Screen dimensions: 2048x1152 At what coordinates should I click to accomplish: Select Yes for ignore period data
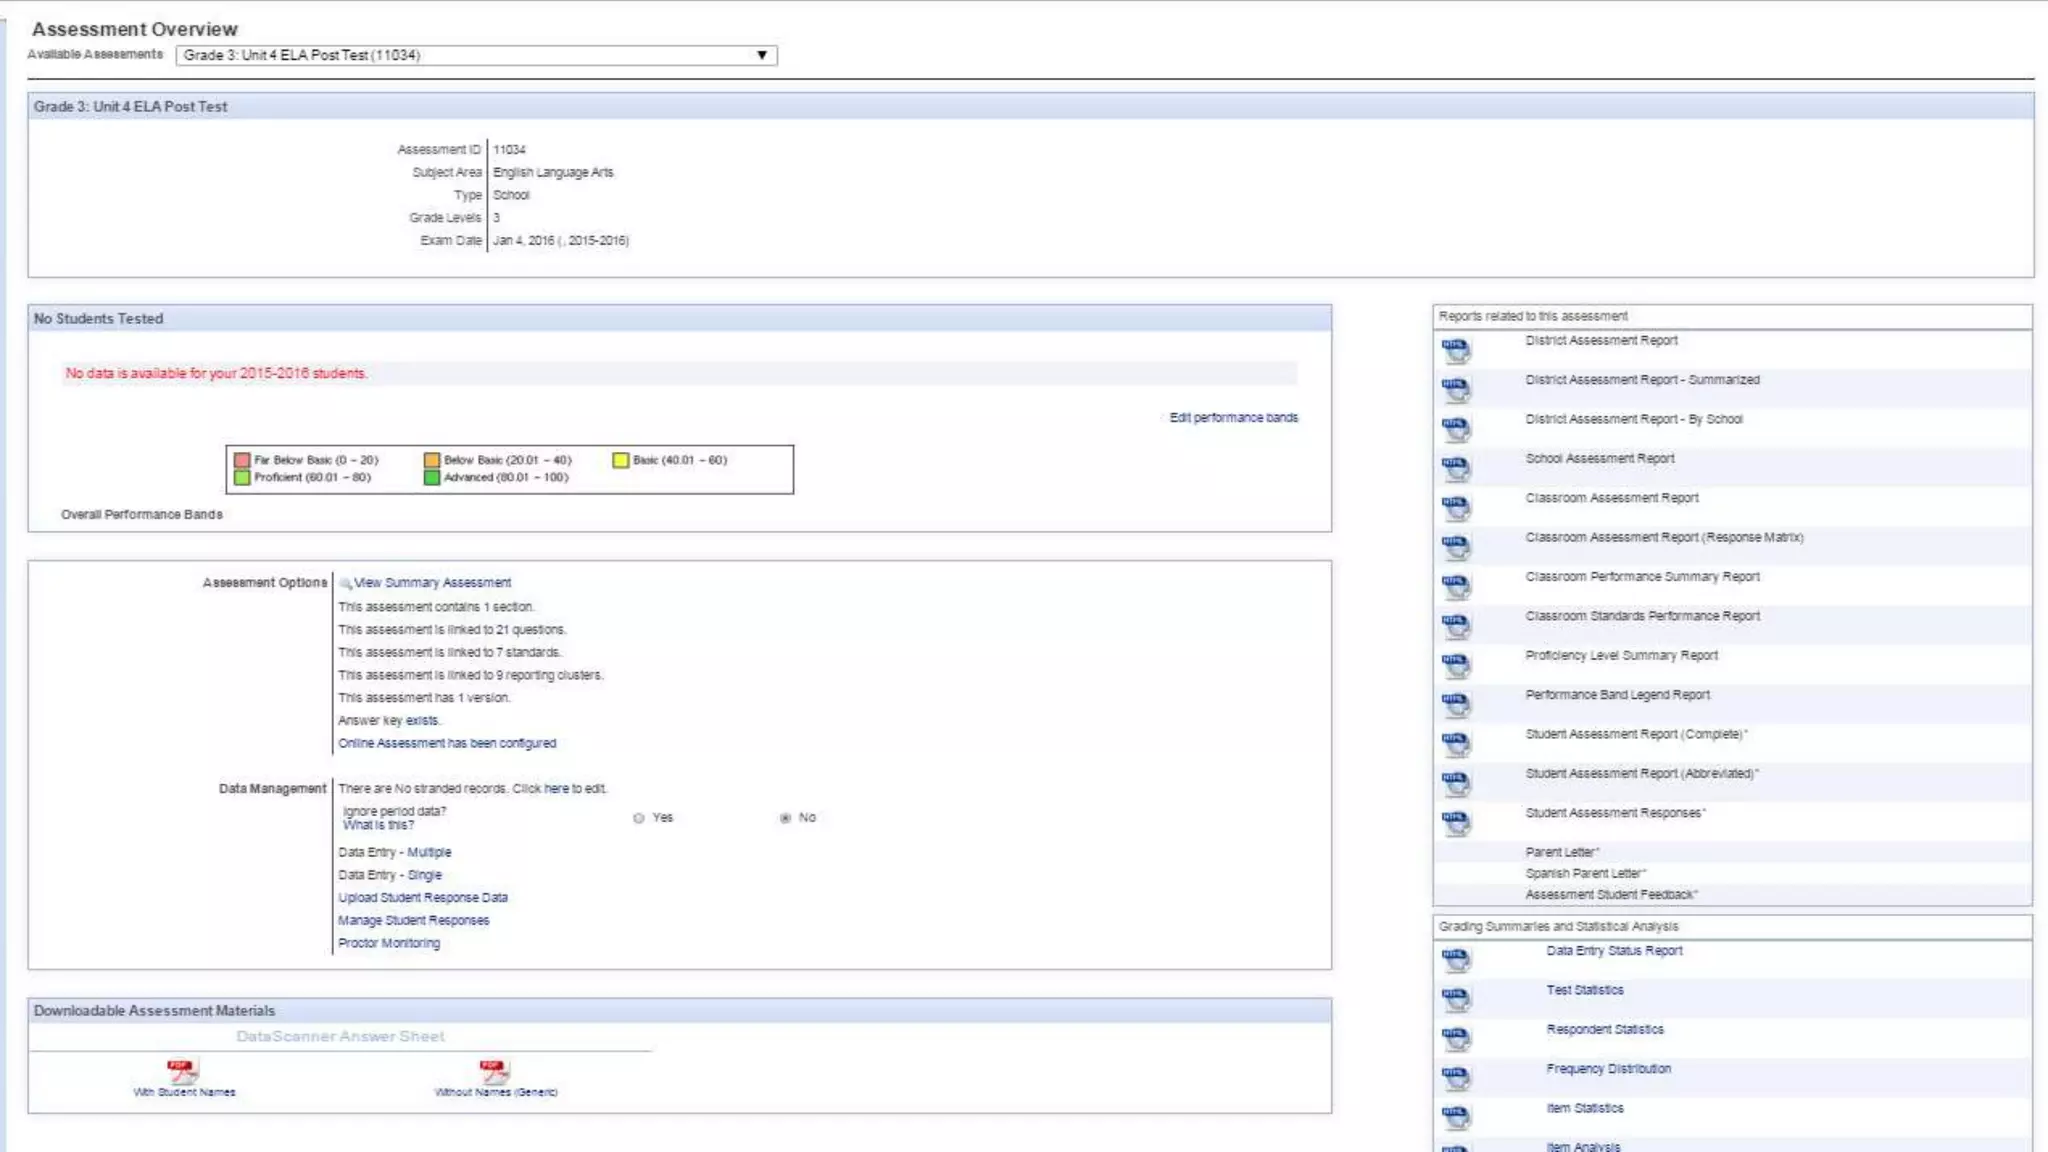click(x=639, y=818)
